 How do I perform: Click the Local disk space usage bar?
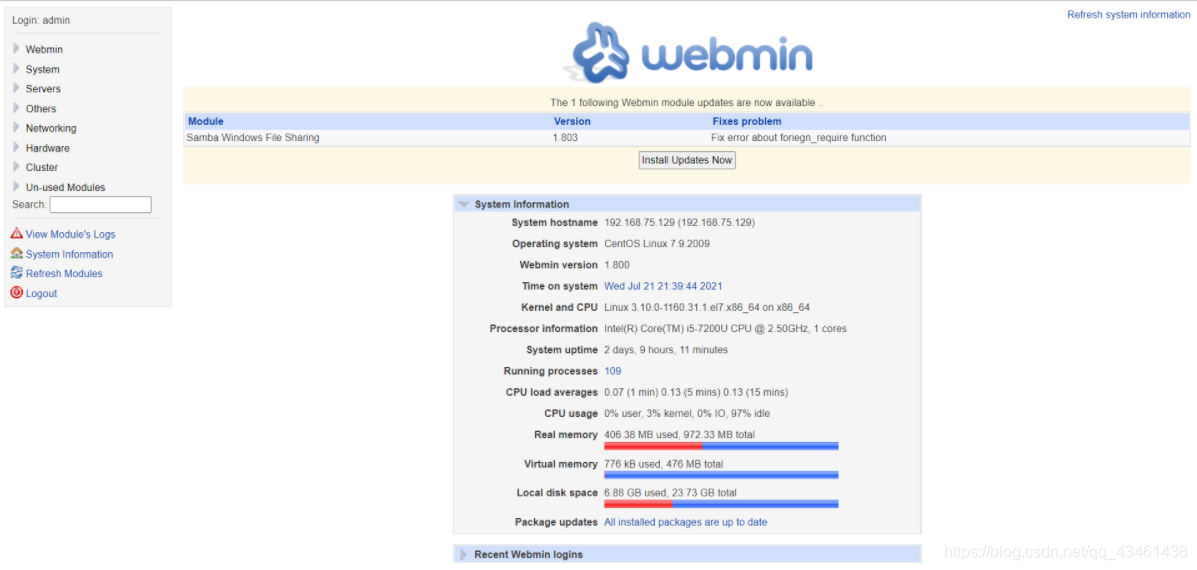(721, 504)
